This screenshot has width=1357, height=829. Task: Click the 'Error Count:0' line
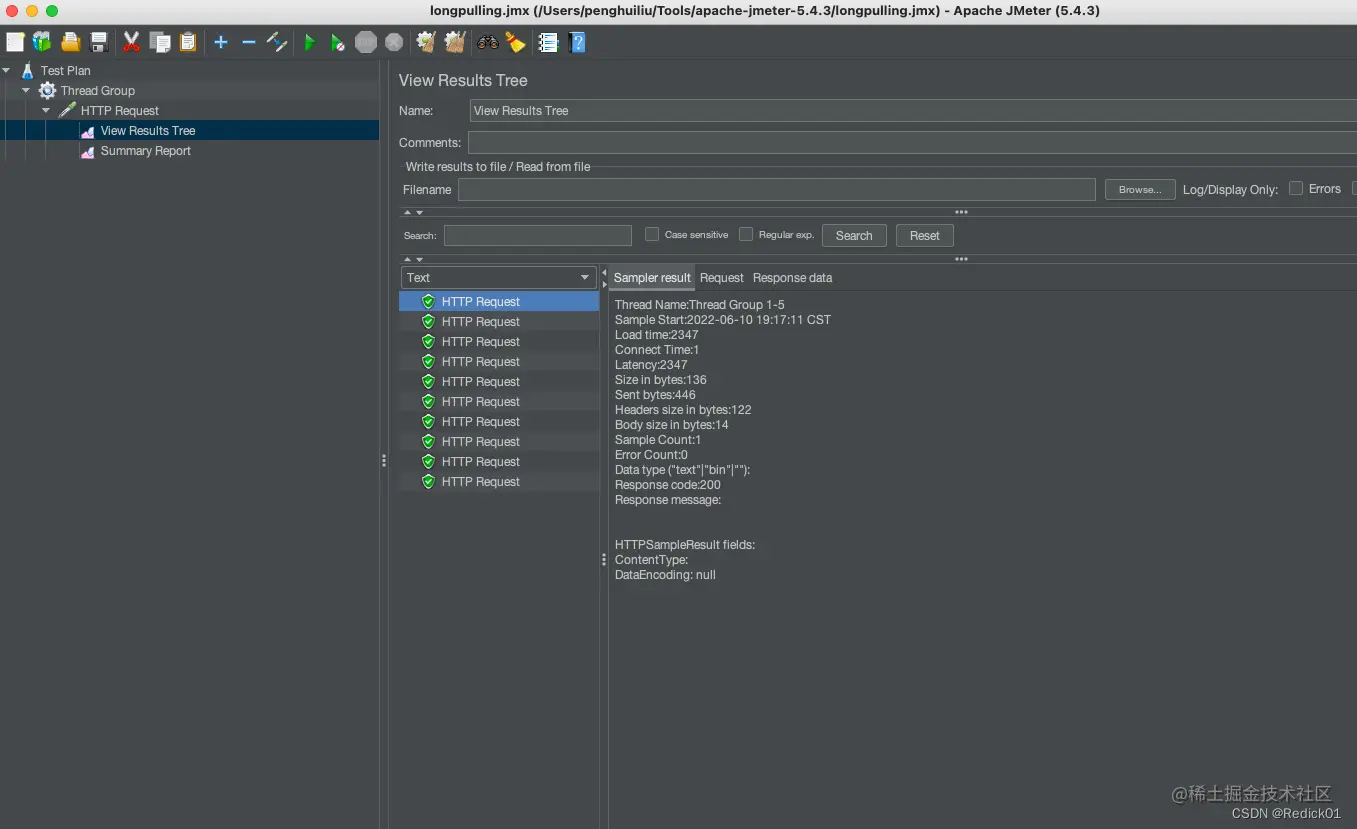pos(651,455)
